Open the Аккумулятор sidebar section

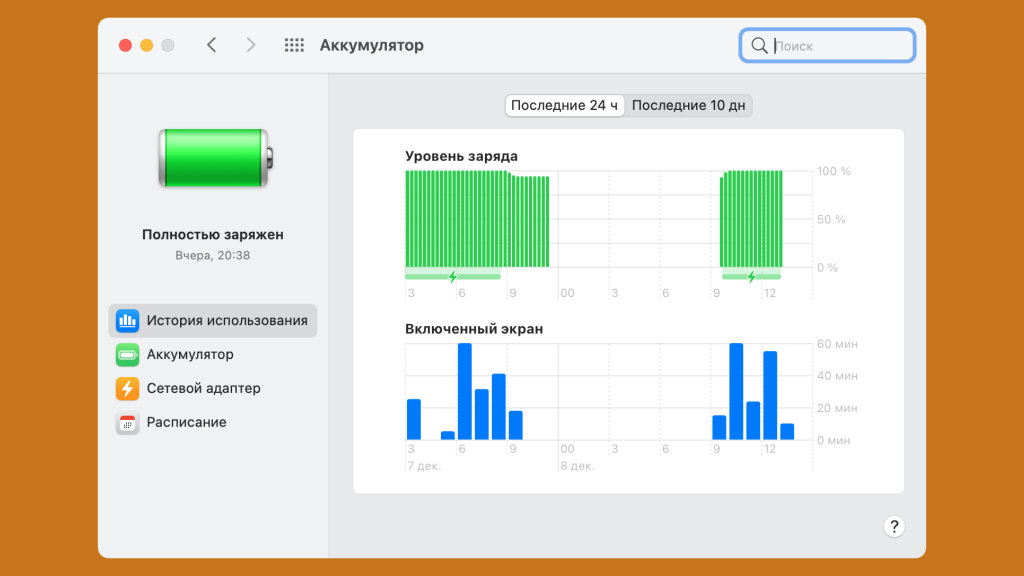tap(213, 355)
